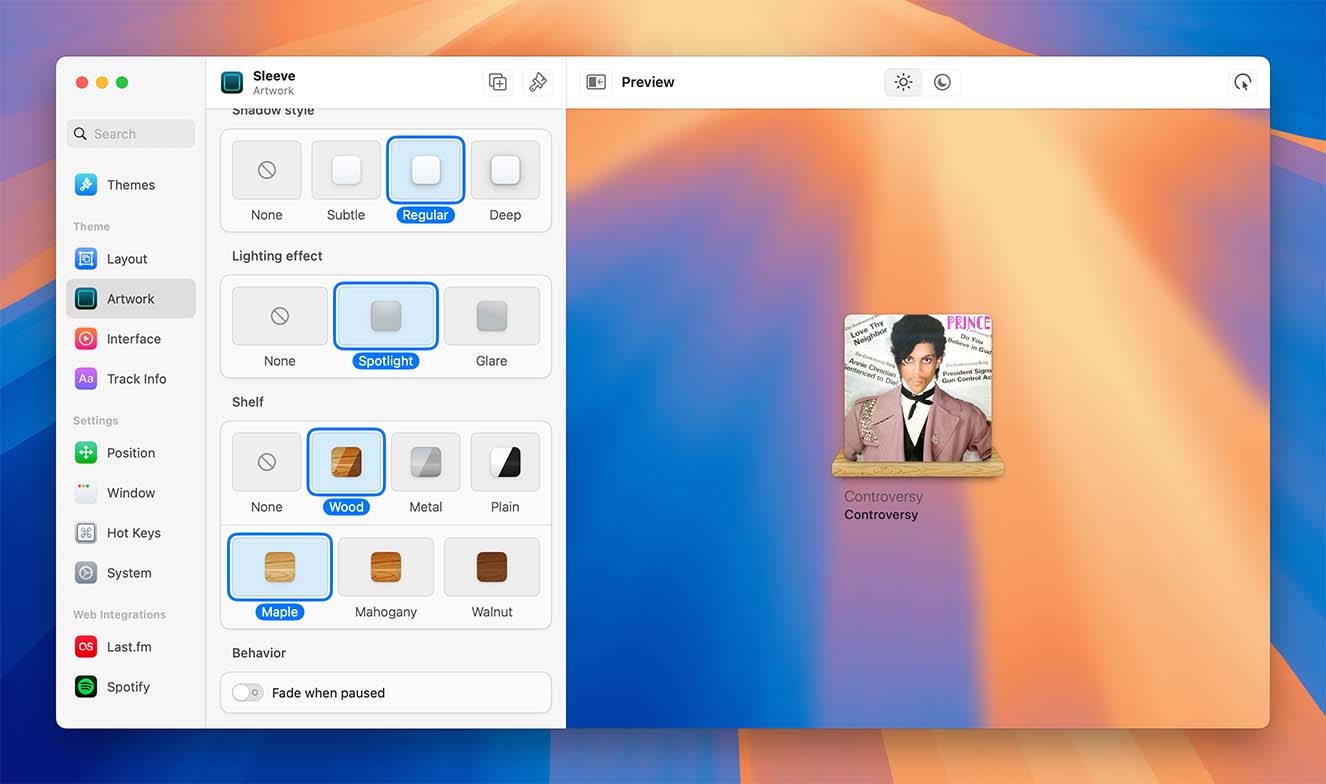Open Track Info section
The width and height of the screenshot is (1326, 784).
136,379
